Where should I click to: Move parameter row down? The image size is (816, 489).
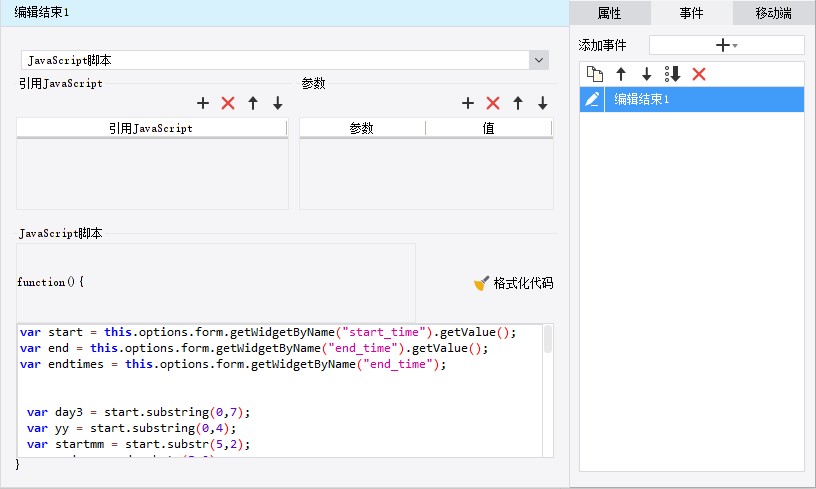pos(543,103)
